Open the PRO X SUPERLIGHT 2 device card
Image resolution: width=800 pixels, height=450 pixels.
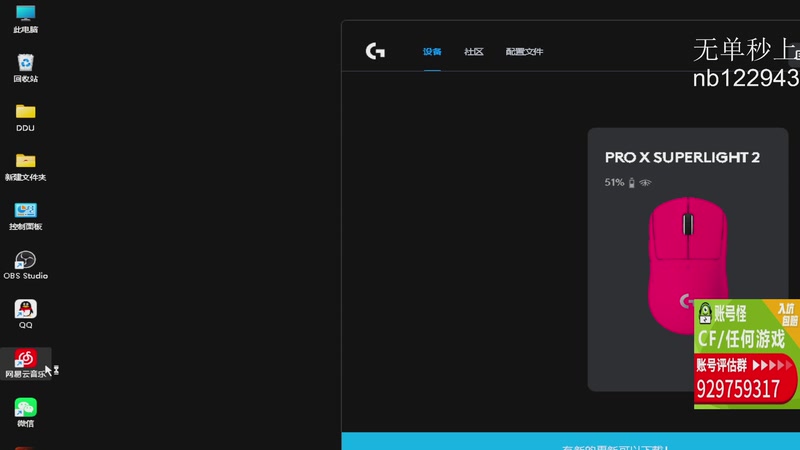[x=688, y=259]
